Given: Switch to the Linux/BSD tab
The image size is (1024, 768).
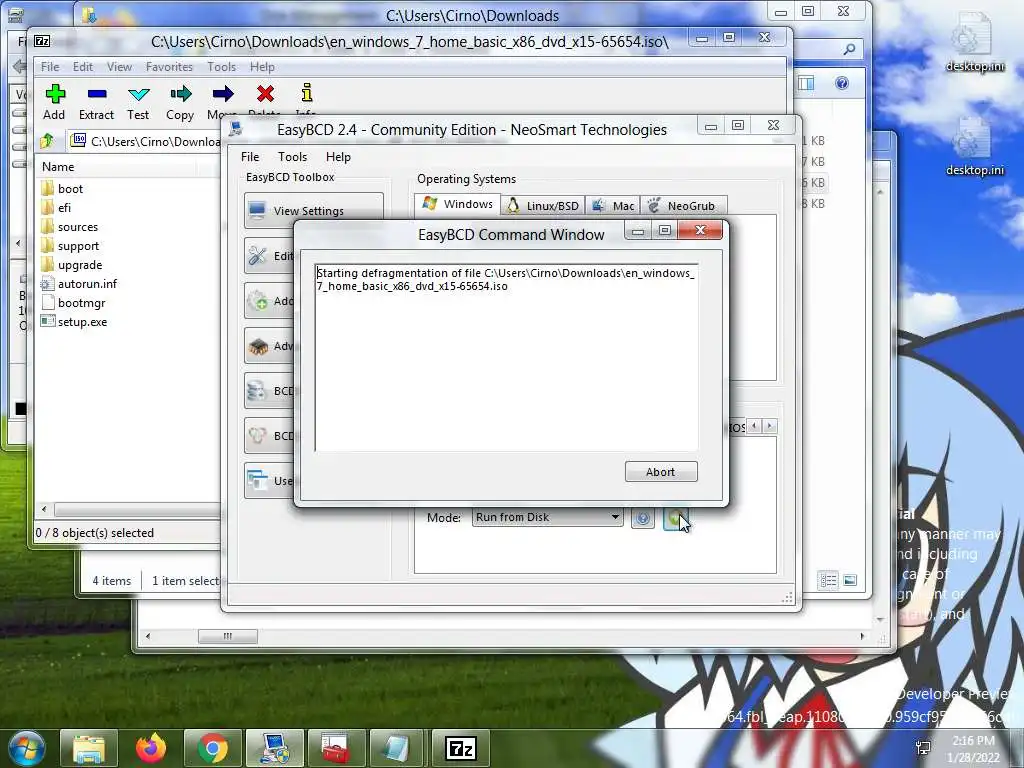Looking at the screenshot, I should (543, 206).
